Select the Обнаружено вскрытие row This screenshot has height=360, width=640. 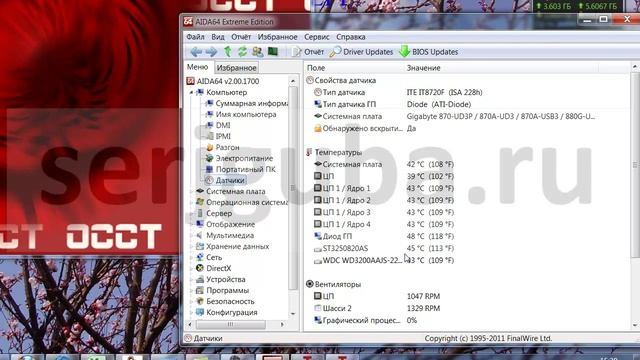tap(467, 129)
